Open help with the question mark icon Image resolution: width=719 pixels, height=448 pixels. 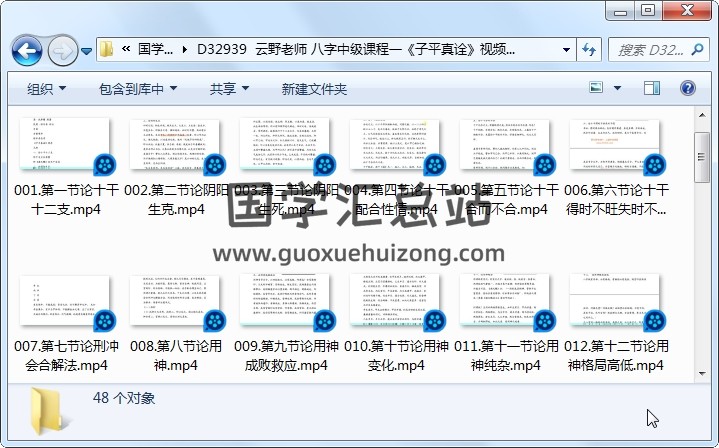689,89
